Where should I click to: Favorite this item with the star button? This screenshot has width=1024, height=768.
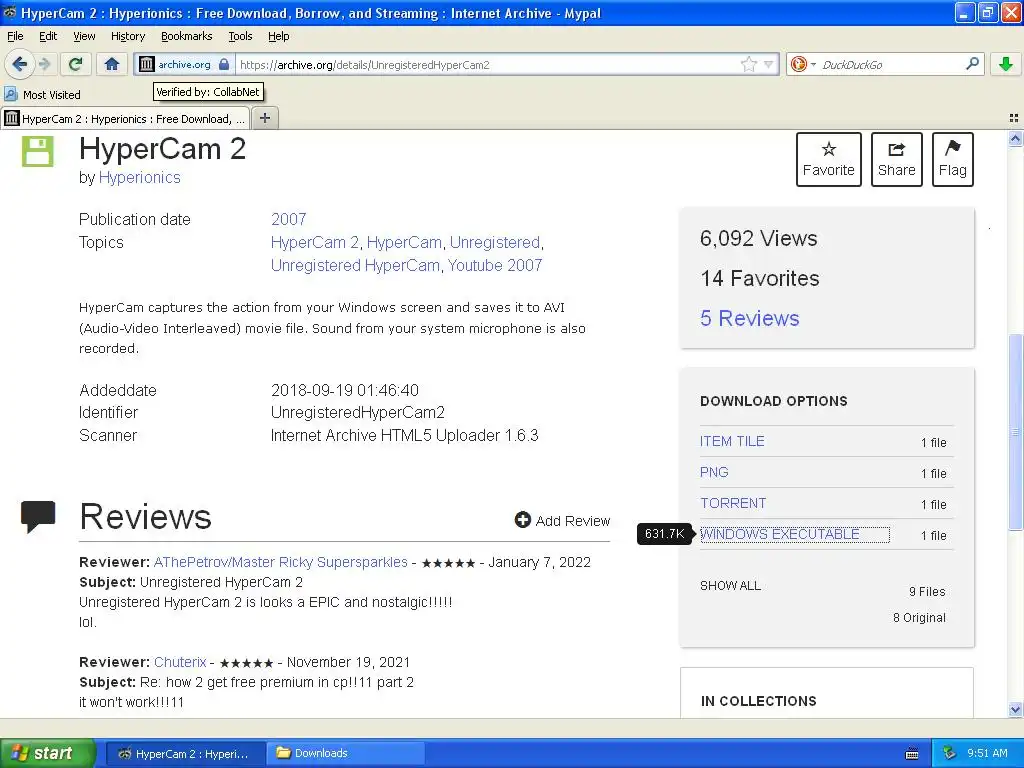click(829, 159)
